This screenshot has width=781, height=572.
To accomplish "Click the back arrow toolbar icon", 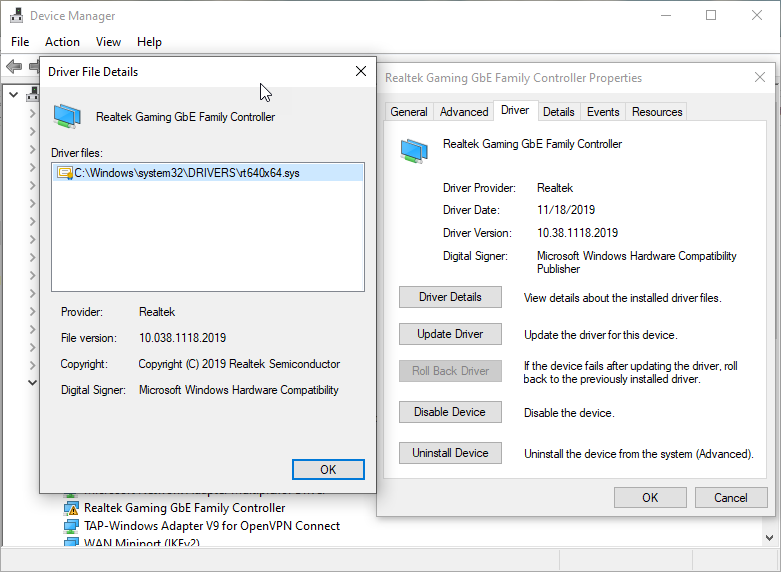I will (x=14, y=66).
